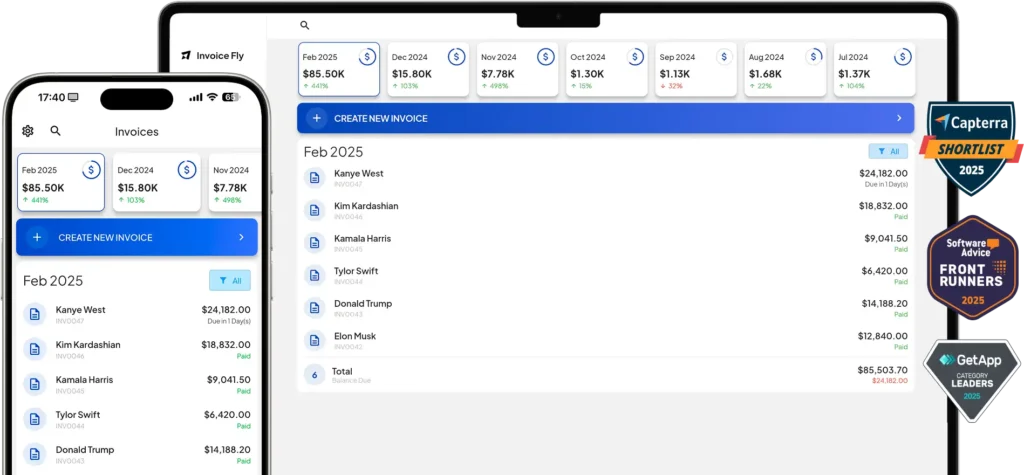Screen dimensions: 1024x475
Task: Click the chevron arrow on the tablet Create New Invoice bar
Action: click(898, 118)
